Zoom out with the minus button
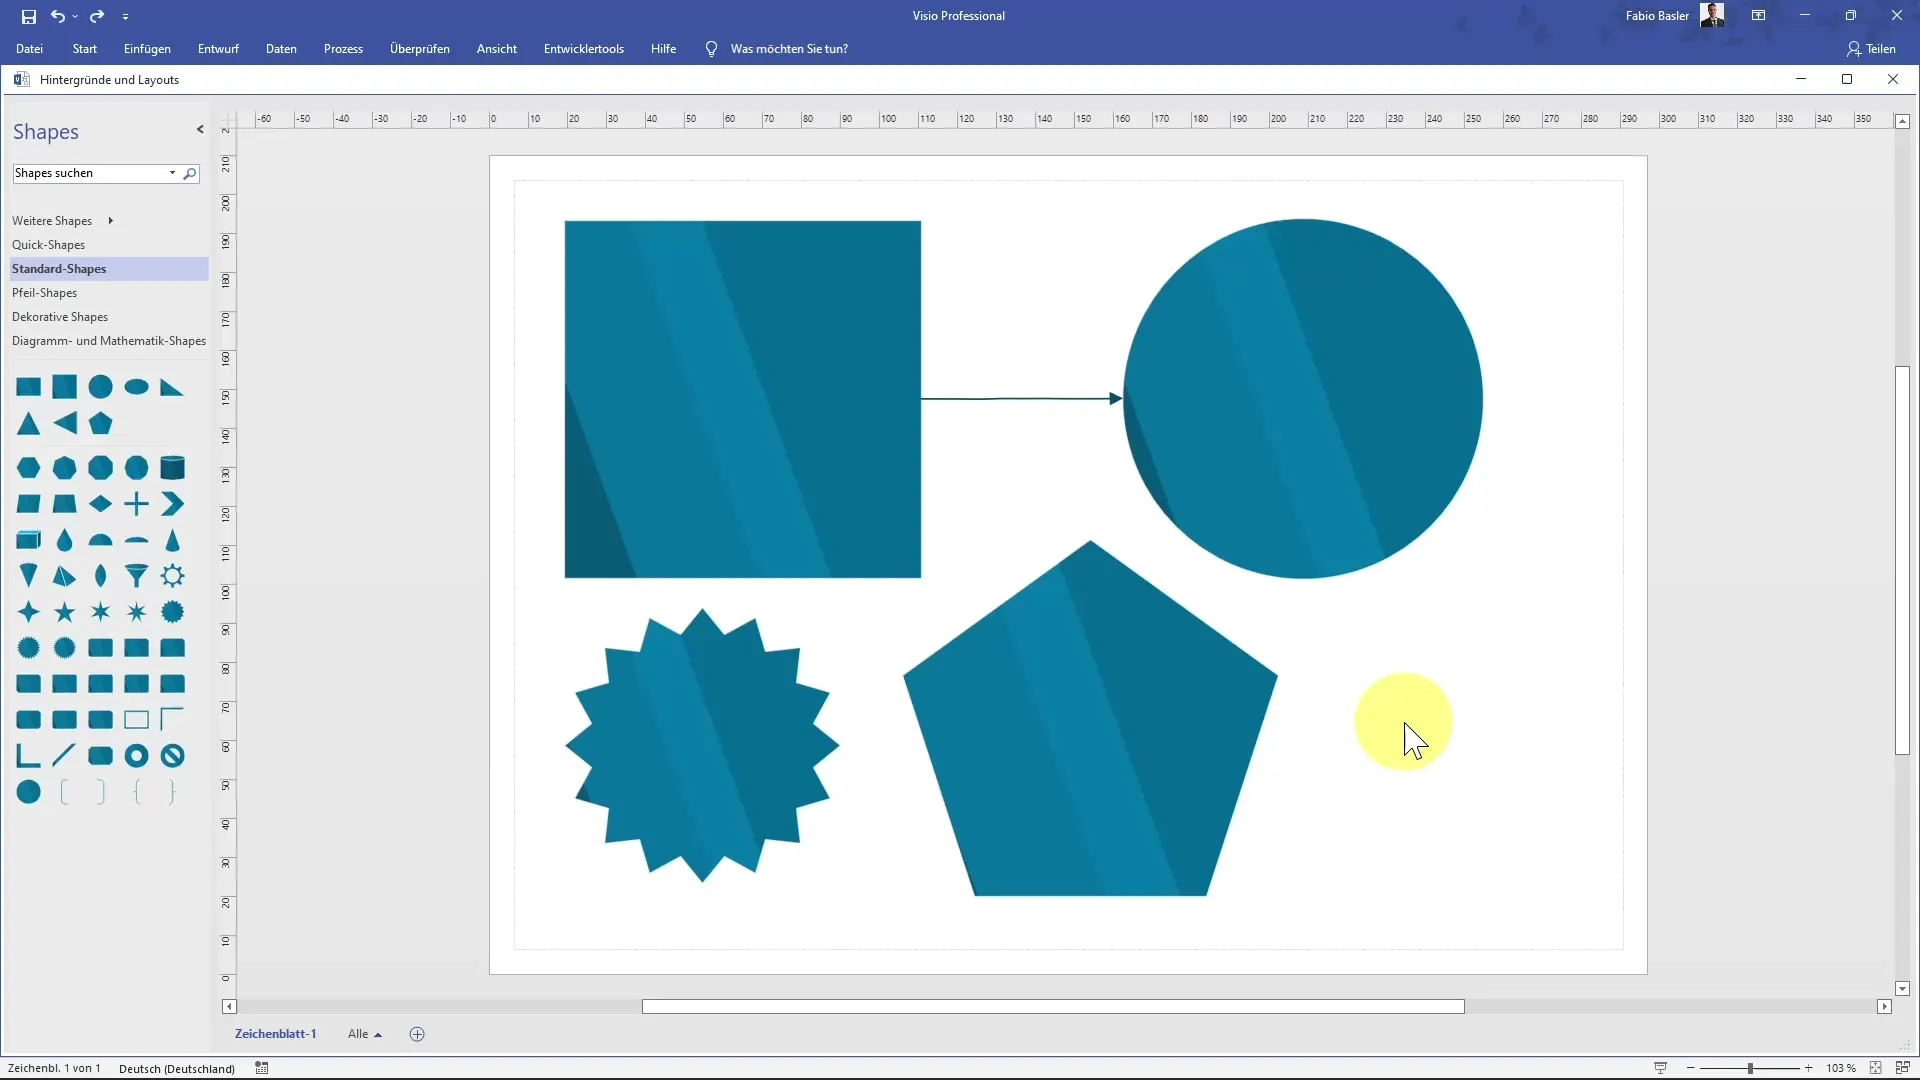The height and width of the screenshot is (1080, 1920). [1690, 1068]
